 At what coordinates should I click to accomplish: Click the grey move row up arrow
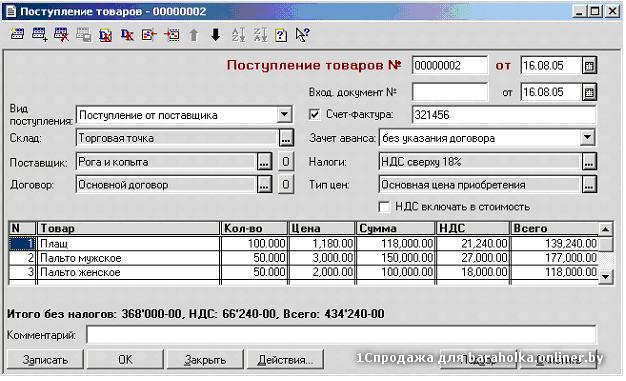tap(194, 35)
